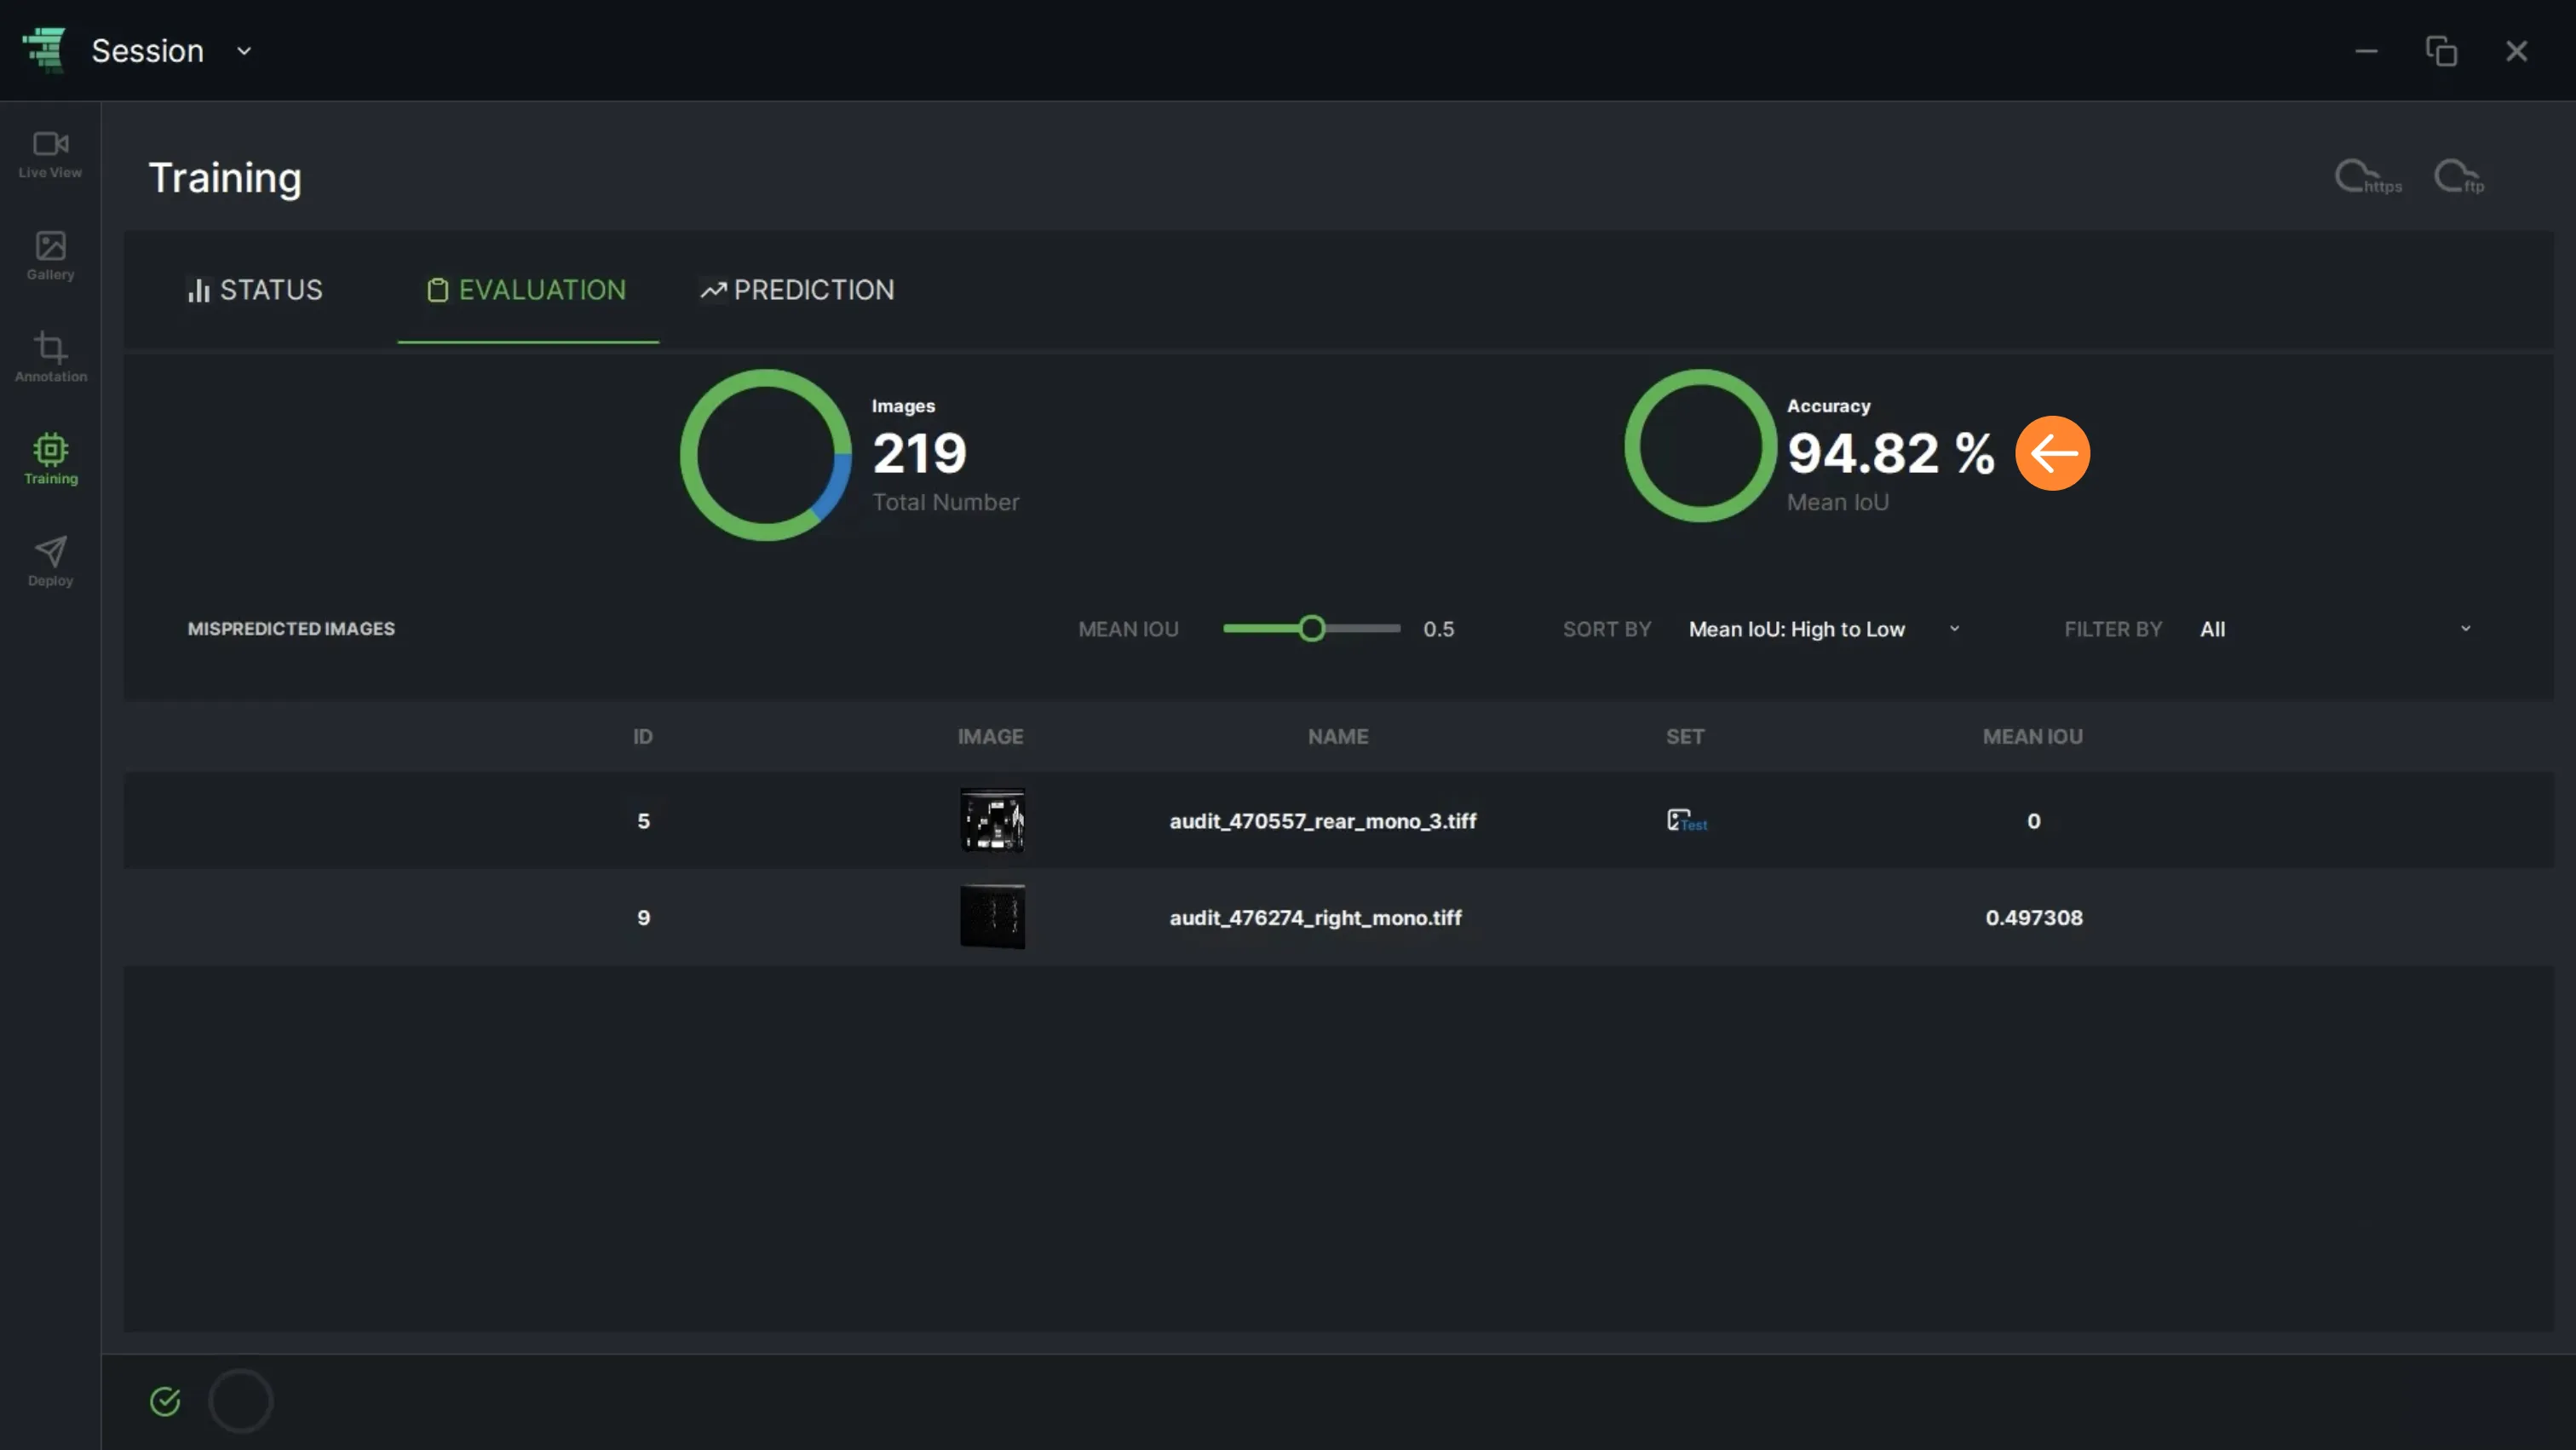Open the Live View sidebar icon
This screenshot has width=2576, height=1450.
pos(50,155)
